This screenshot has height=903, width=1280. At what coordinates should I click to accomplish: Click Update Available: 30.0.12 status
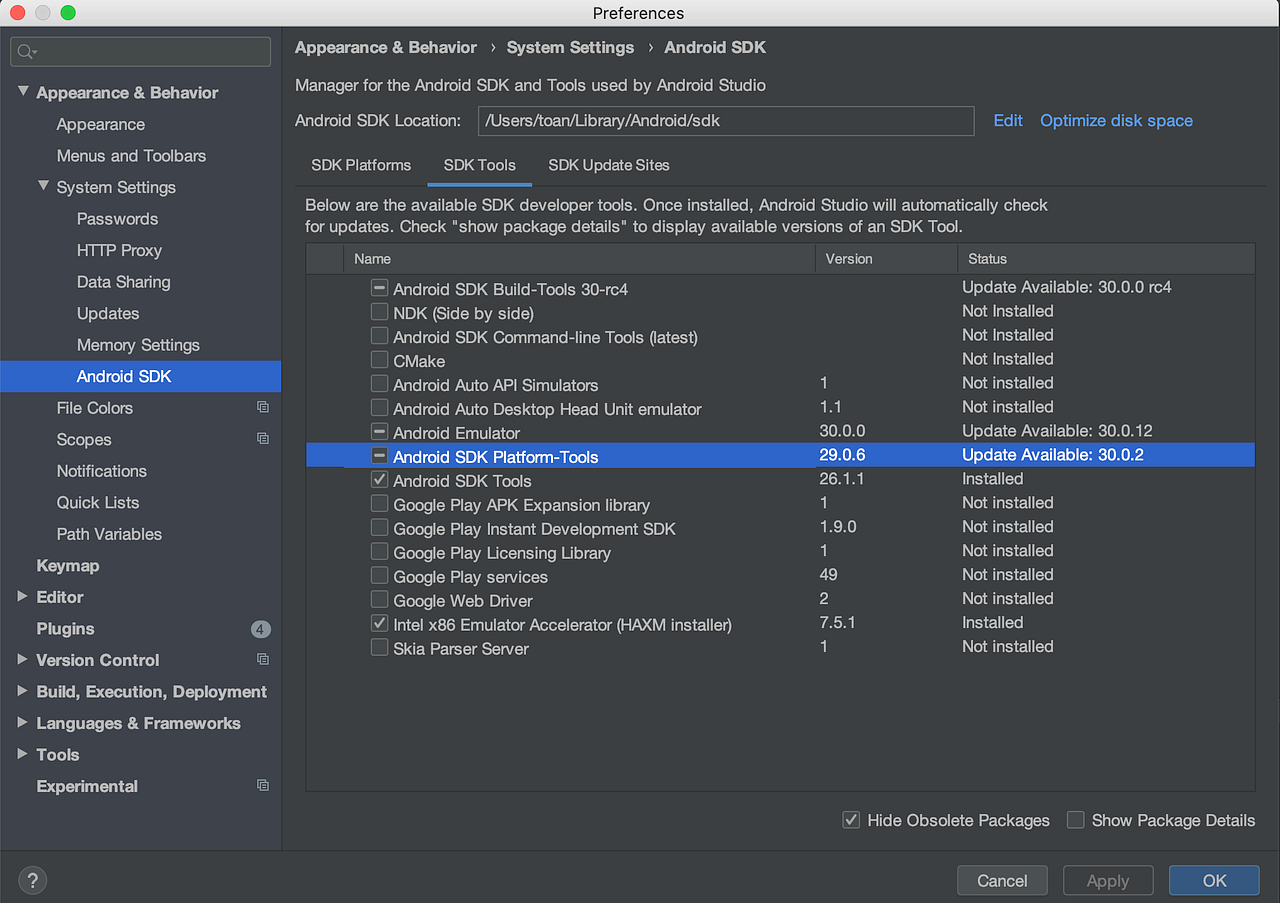coord(1057,431)
